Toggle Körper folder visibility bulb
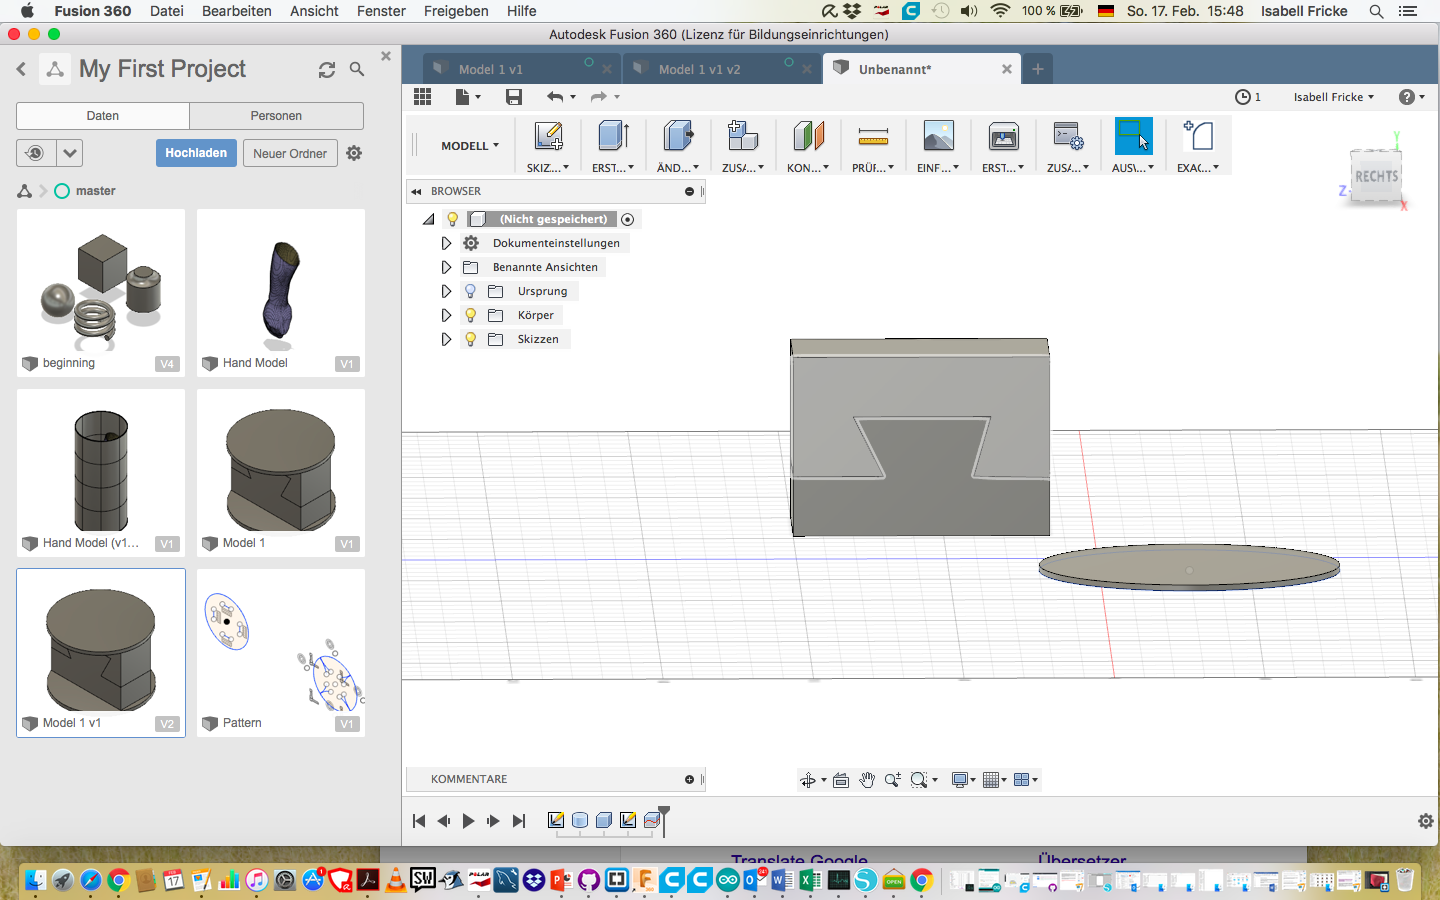Image resolution: width=1440 pixels, height=900 pixels. pos(470,315)
